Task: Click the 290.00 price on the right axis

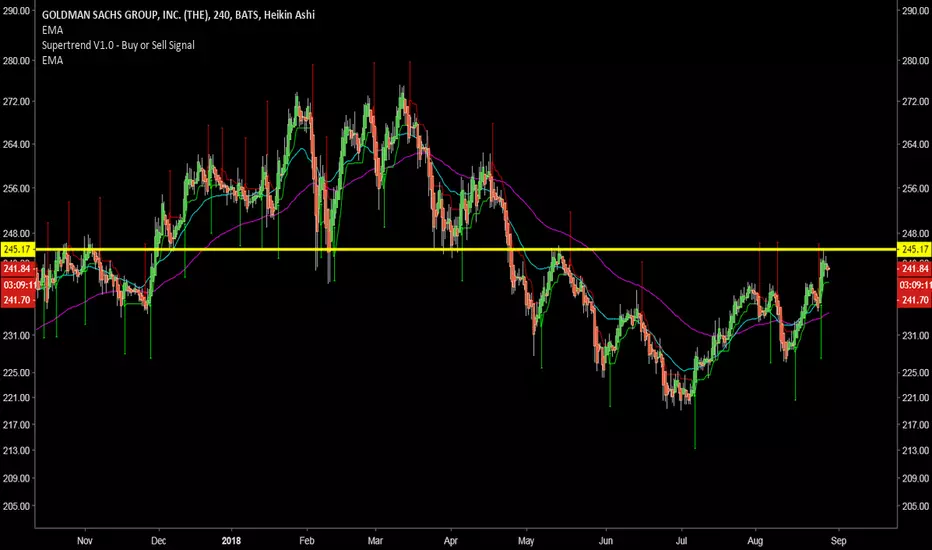Action: [915, 11]
